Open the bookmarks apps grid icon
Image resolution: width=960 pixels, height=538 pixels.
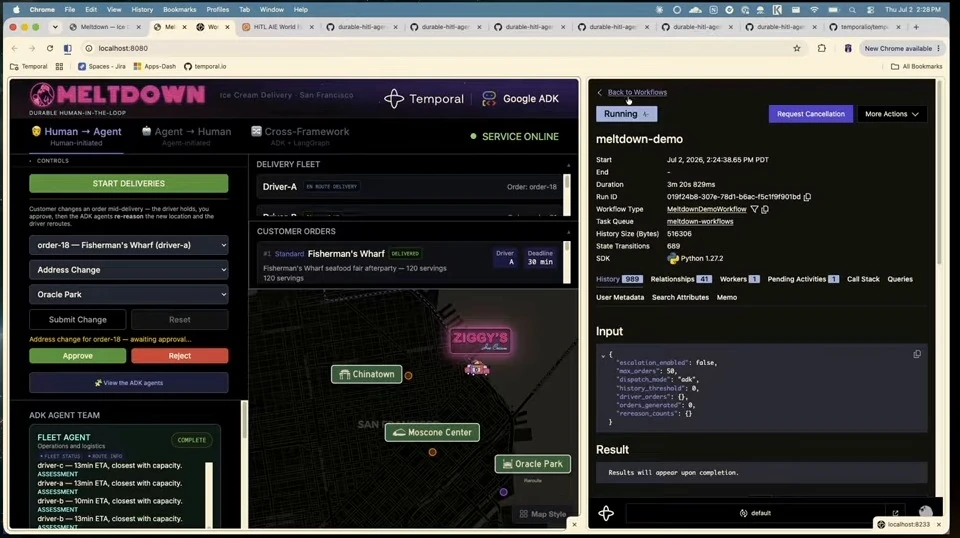click(59, 66)
